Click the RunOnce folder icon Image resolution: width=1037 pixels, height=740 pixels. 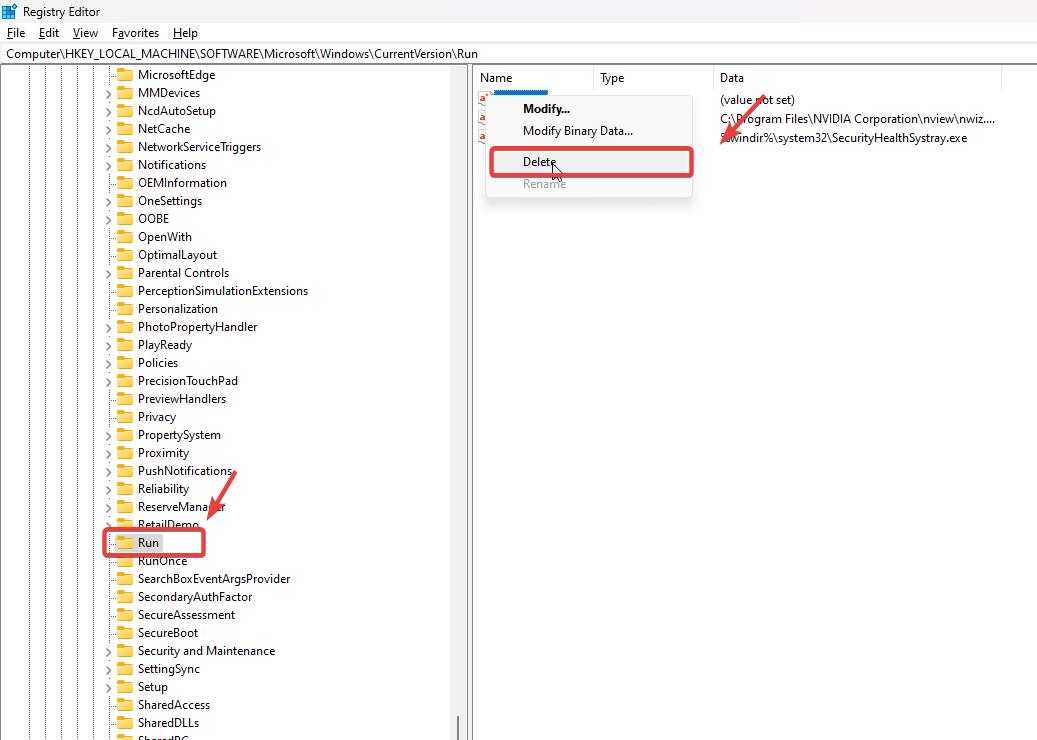coord(125,561)
